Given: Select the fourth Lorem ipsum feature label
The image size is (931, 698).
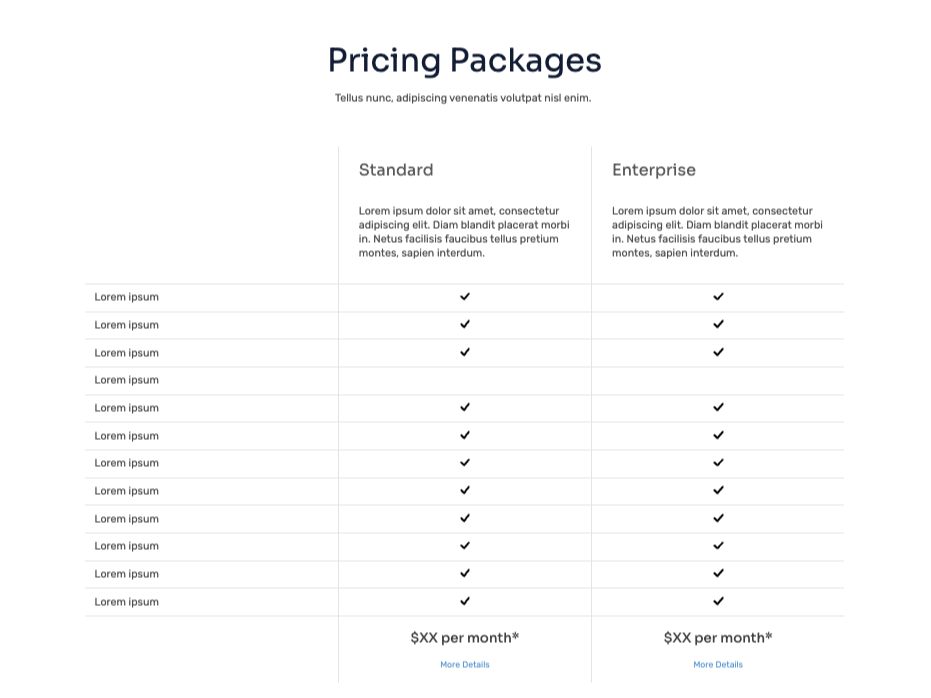Looking at the screenshot, I should click(x=127, y=380).
